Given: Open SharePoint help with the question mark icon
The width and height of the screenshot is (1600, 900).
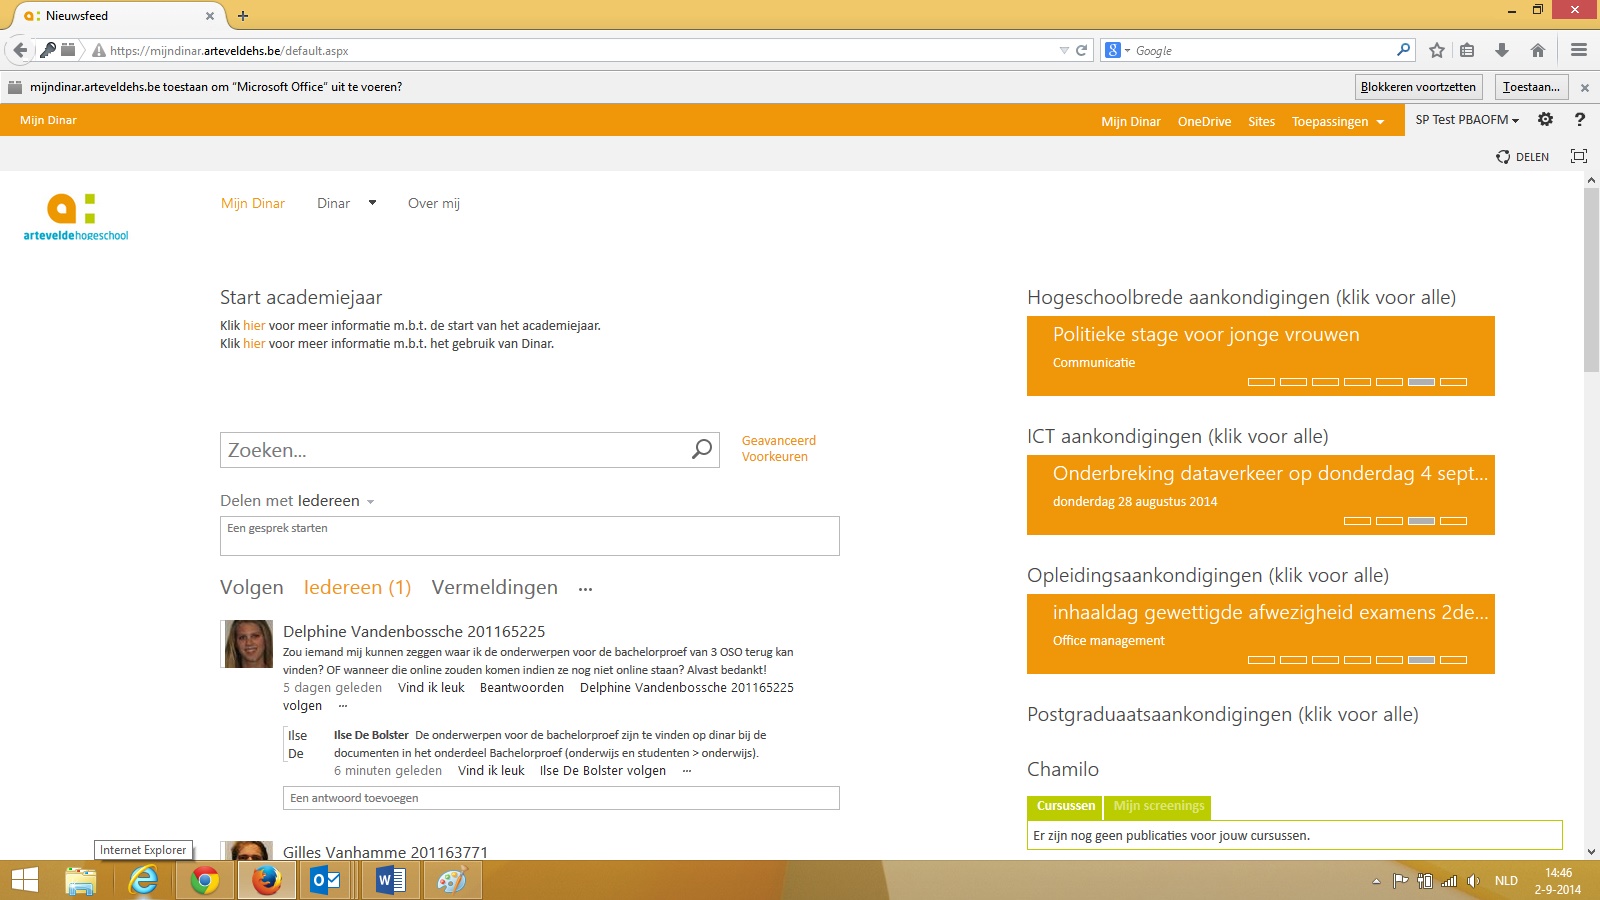Looking at the screenshot, I should coord(1580,119).
